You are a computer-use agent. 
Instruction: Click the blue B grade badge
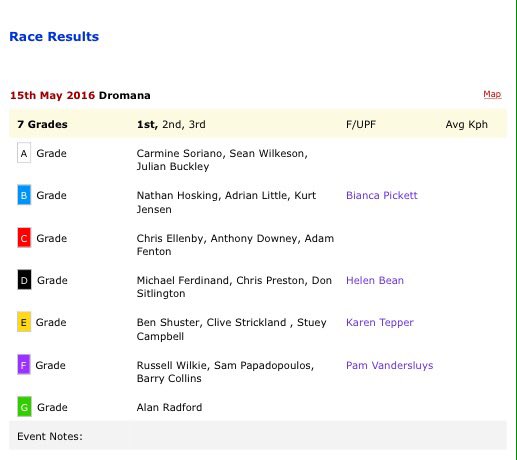(24, 195)
